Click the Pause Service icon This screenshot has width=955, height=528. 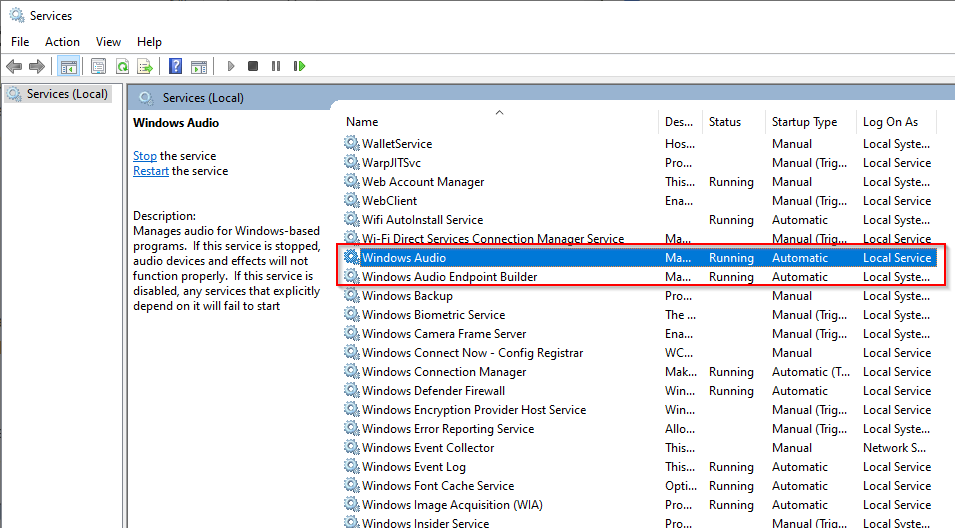click(276, 66)
